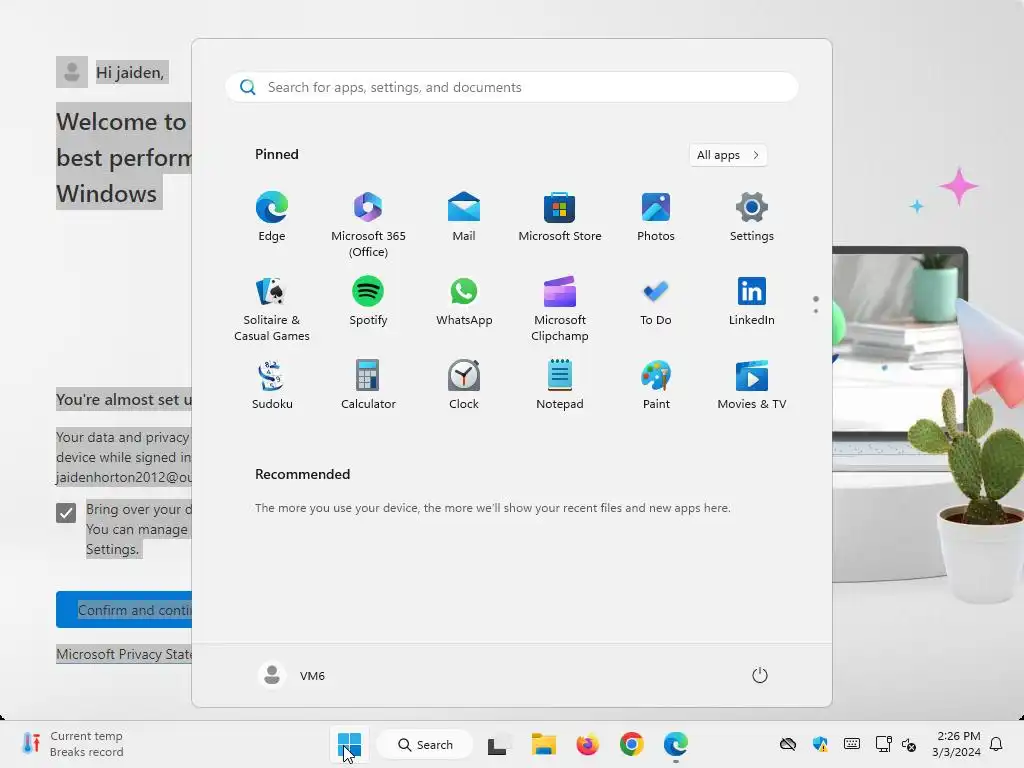Screen dimensions: 1024x768
Task: Launch Sudoku
Action: pyautogui.click(x=272, y=385)
